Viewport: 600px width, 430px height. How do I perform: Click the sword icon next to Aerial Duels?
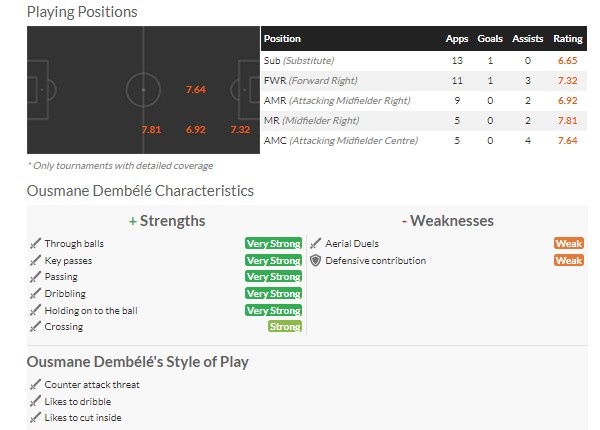click(315, 244)
